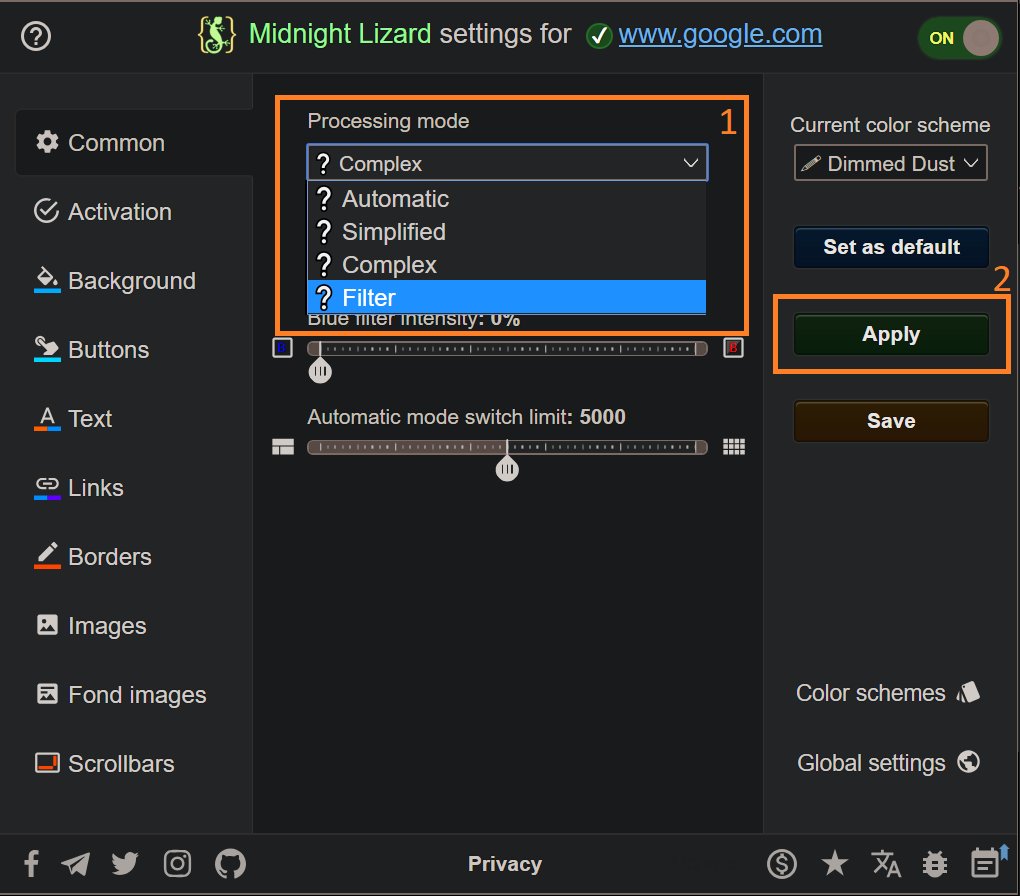This screenshot has height=896, width=1020.
Task: Open the Privacy link
Action: click(x=505, y=863)
